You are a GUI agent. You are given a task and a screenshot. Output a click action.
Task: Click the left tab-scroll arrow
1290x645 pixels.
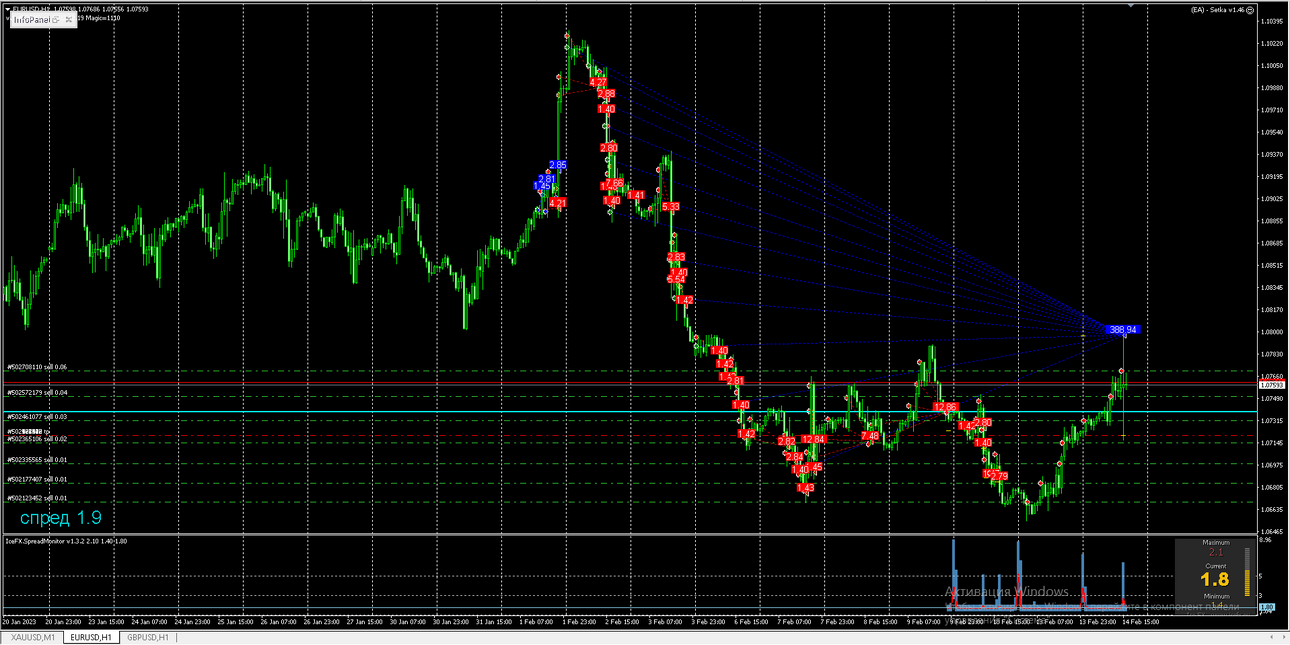tap(1272, 637)
